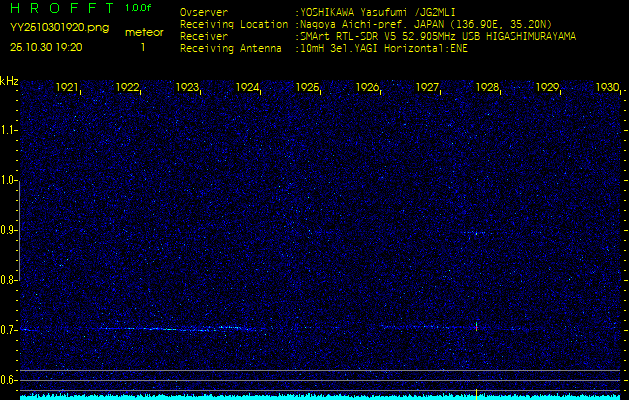
Task: Click the yellow meteor label
Action: click(143, 32)
